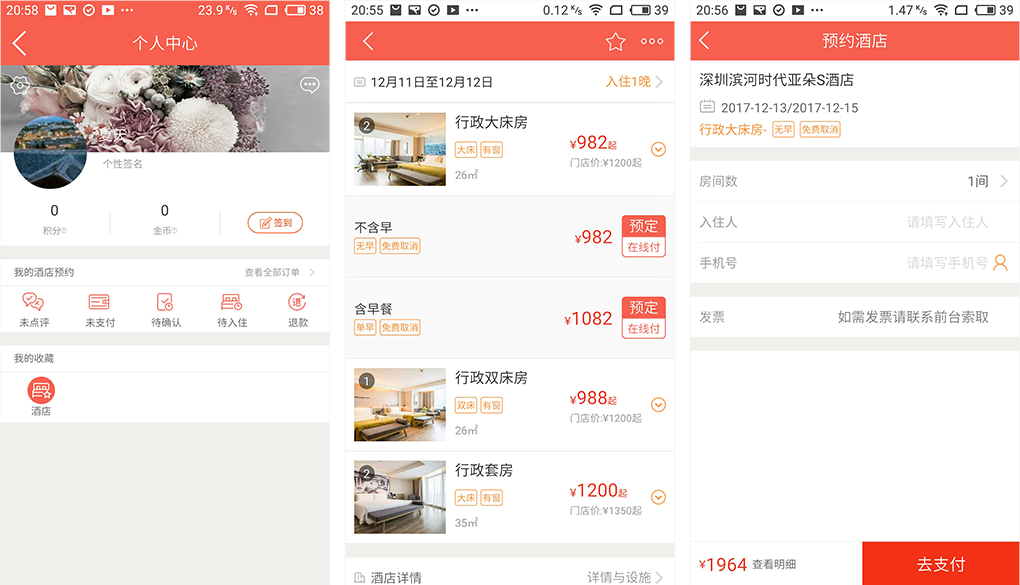Screen dimensions: 1020x585
Task: Favorite the hotel with star icon
Action: 615,42
